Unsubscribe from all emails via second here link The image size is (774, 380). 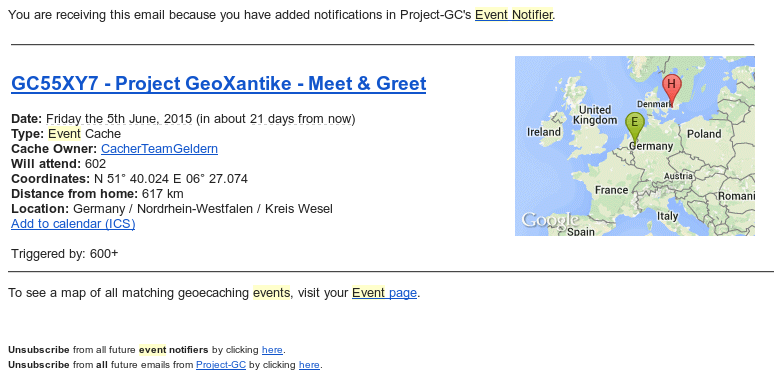tap(309, 365)
